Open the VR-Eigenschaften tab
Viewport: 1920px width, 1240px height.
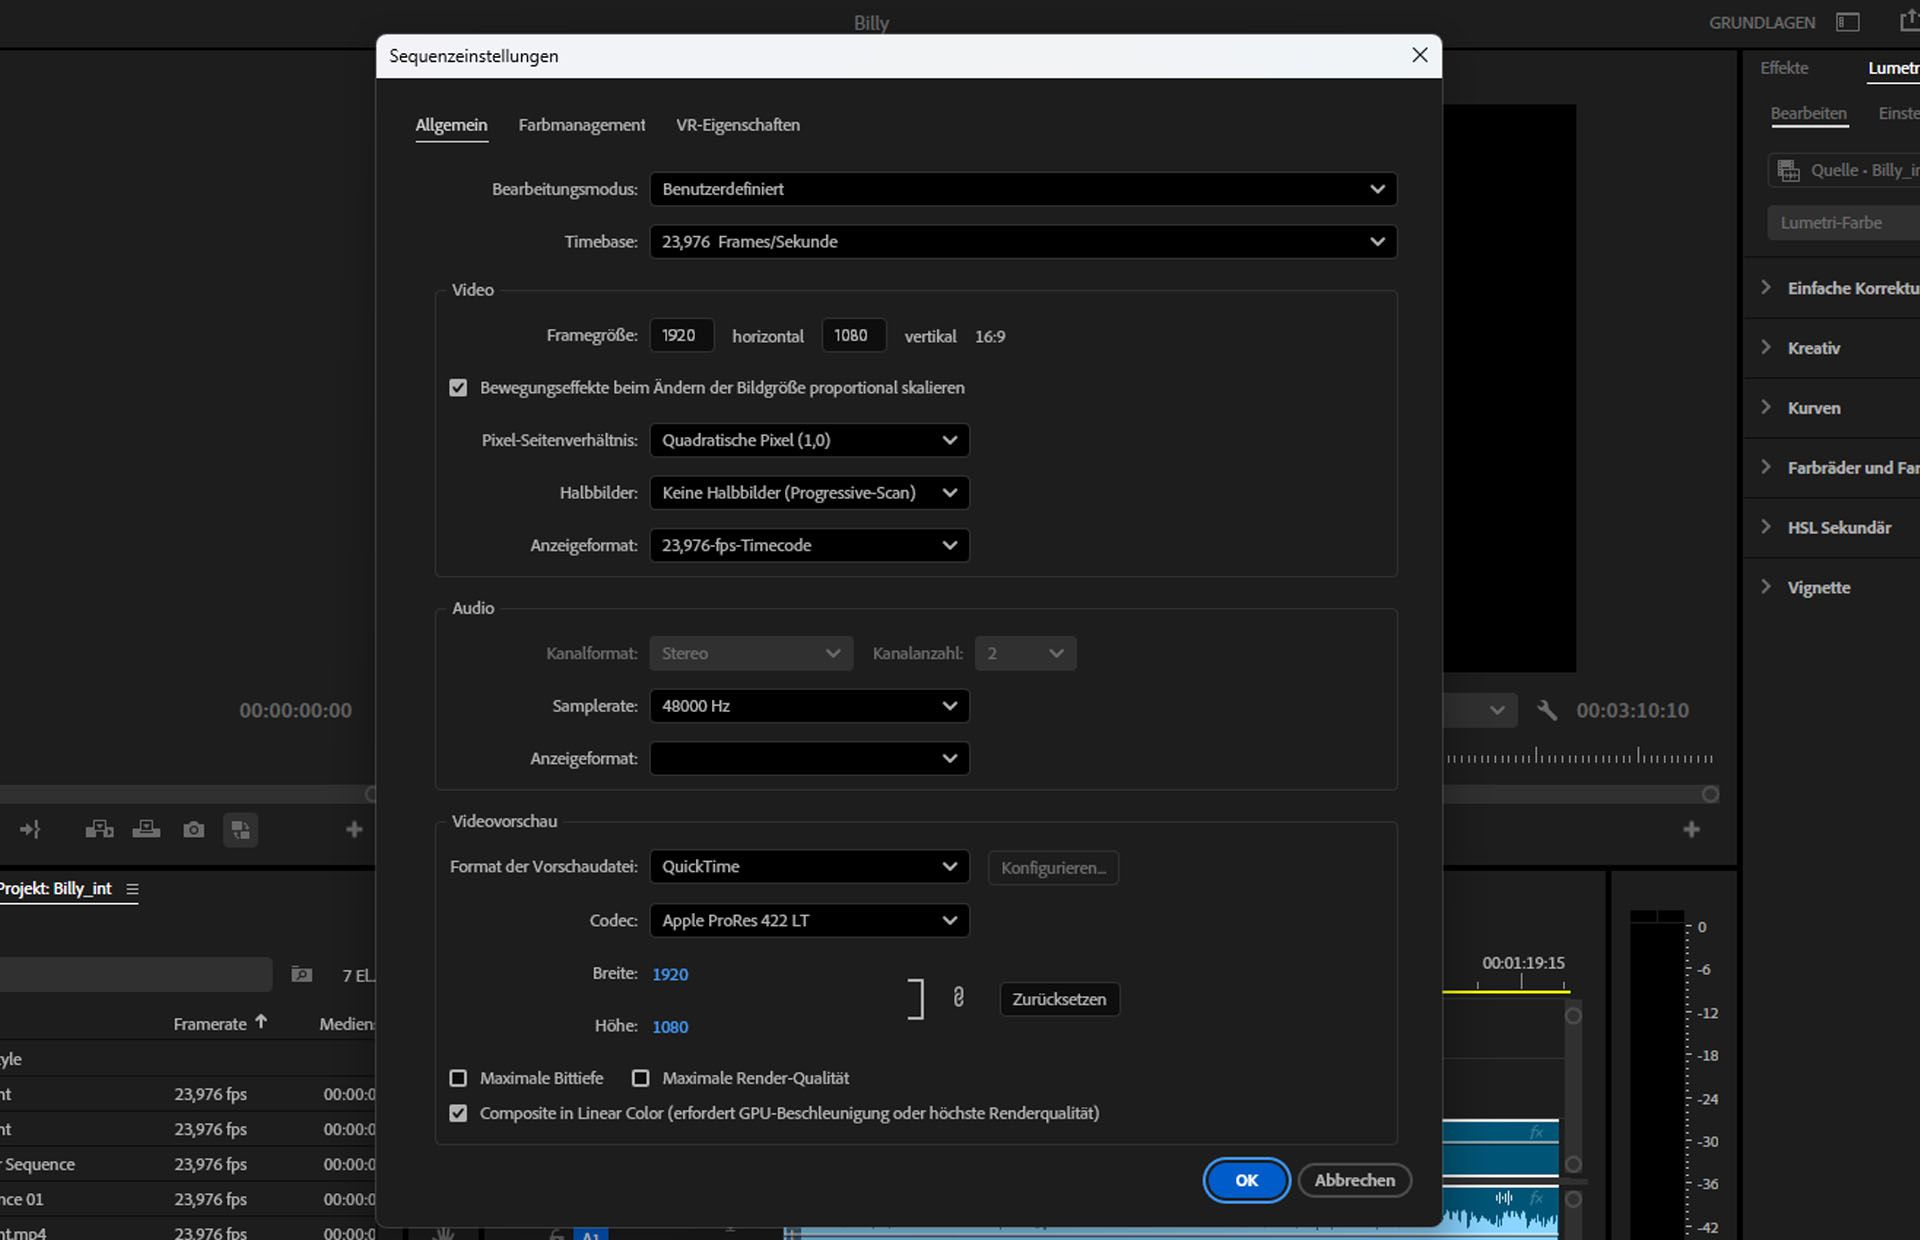[737, 125]
